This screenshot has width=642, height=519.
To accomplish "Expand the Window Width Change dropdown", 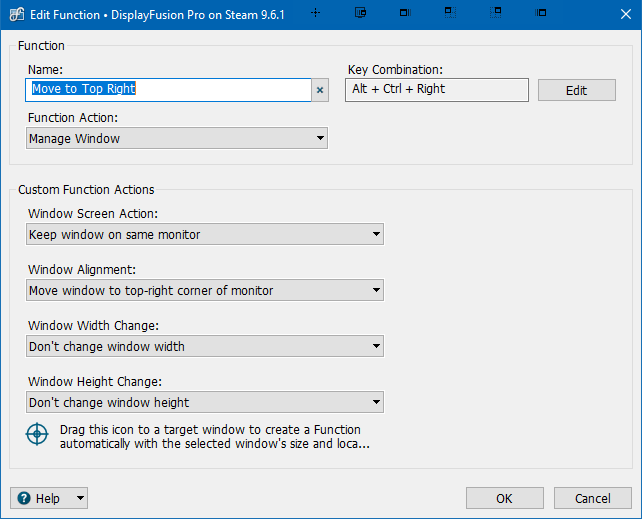I will coord(205,346).
